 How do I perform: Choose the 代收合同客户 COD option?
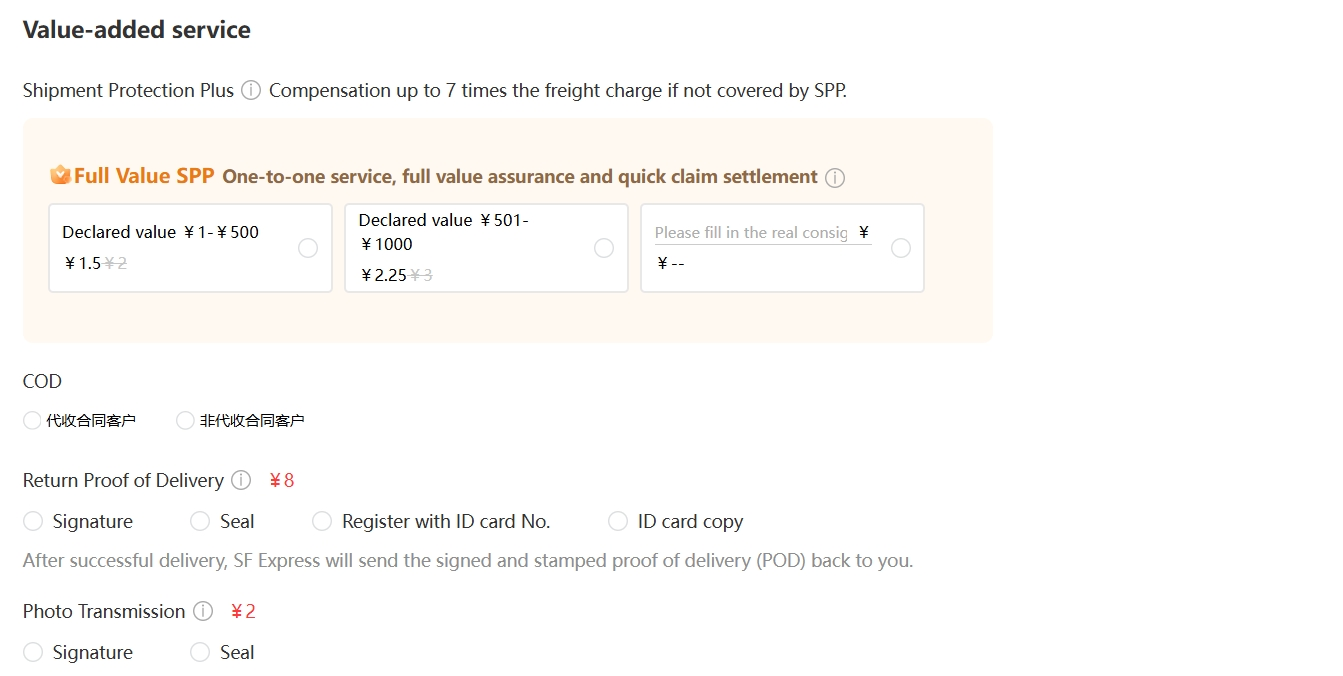(x=32, y=421)
